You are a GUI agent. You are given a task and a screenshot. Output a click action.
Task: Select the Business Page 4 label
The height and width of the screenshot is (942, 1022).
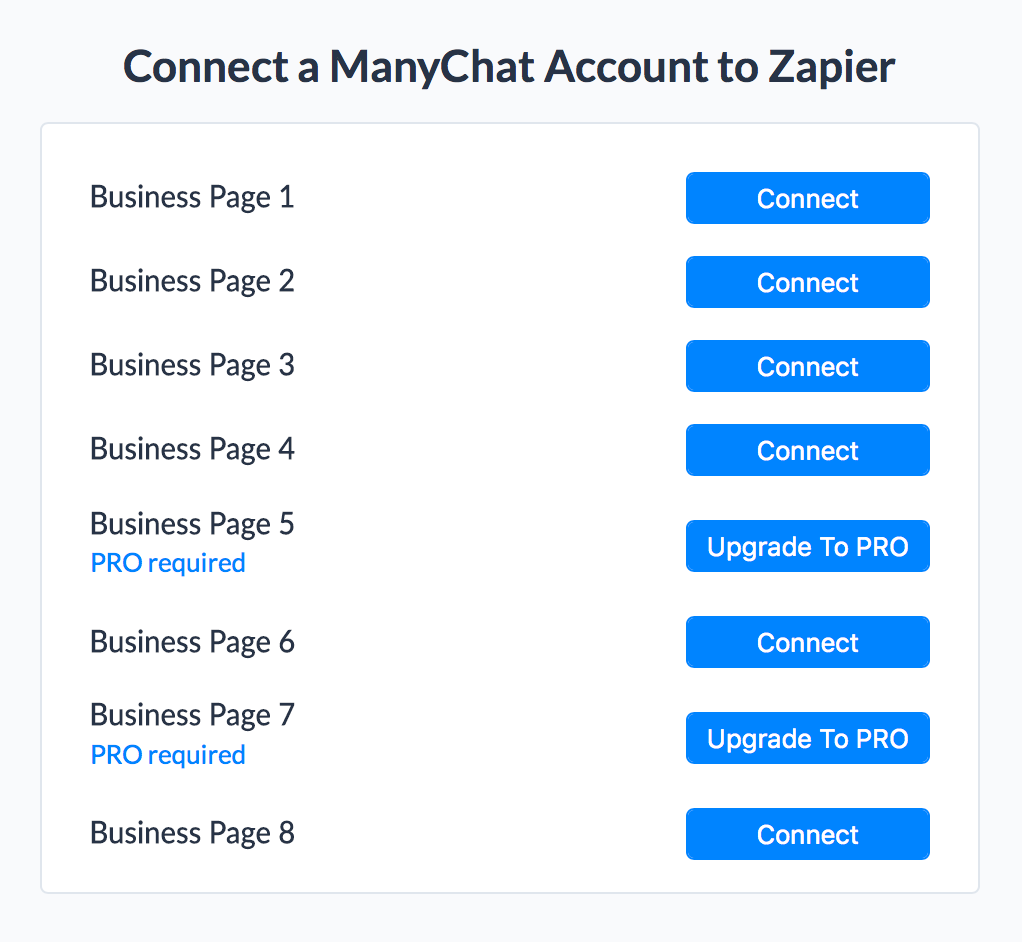pos(192,450)
